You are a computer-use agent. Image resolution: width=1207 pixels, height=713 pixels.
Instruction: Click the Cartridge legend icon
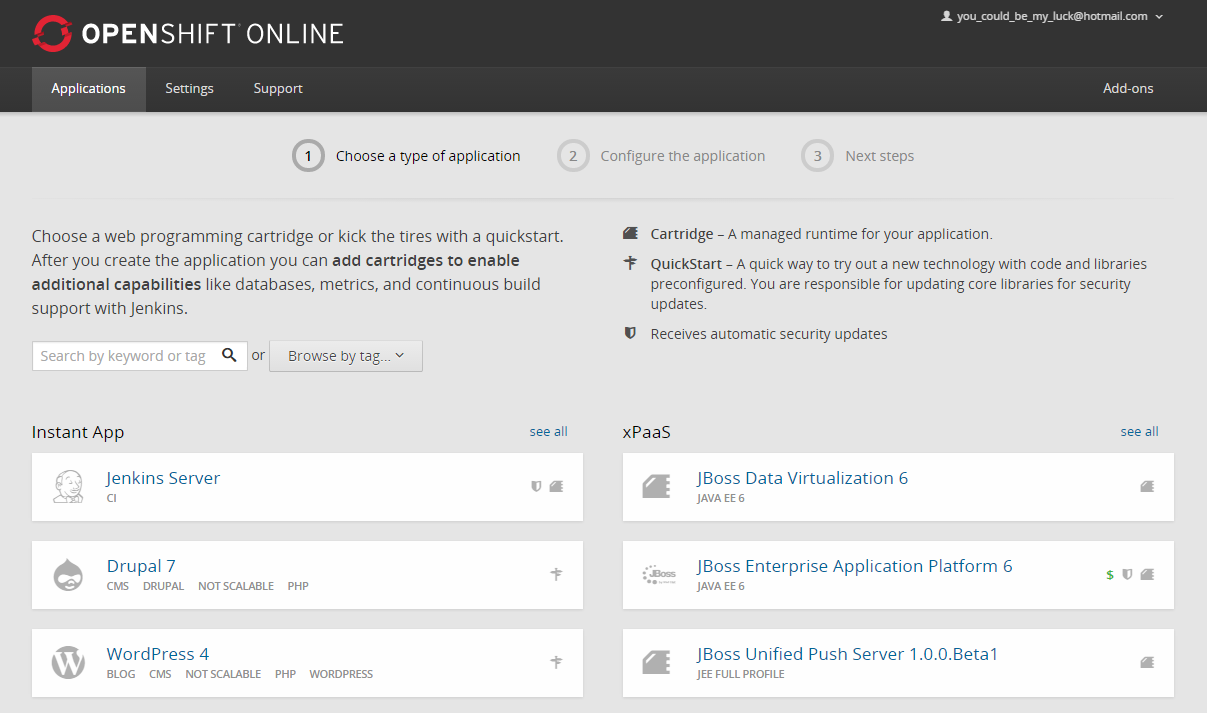(630, 233)
